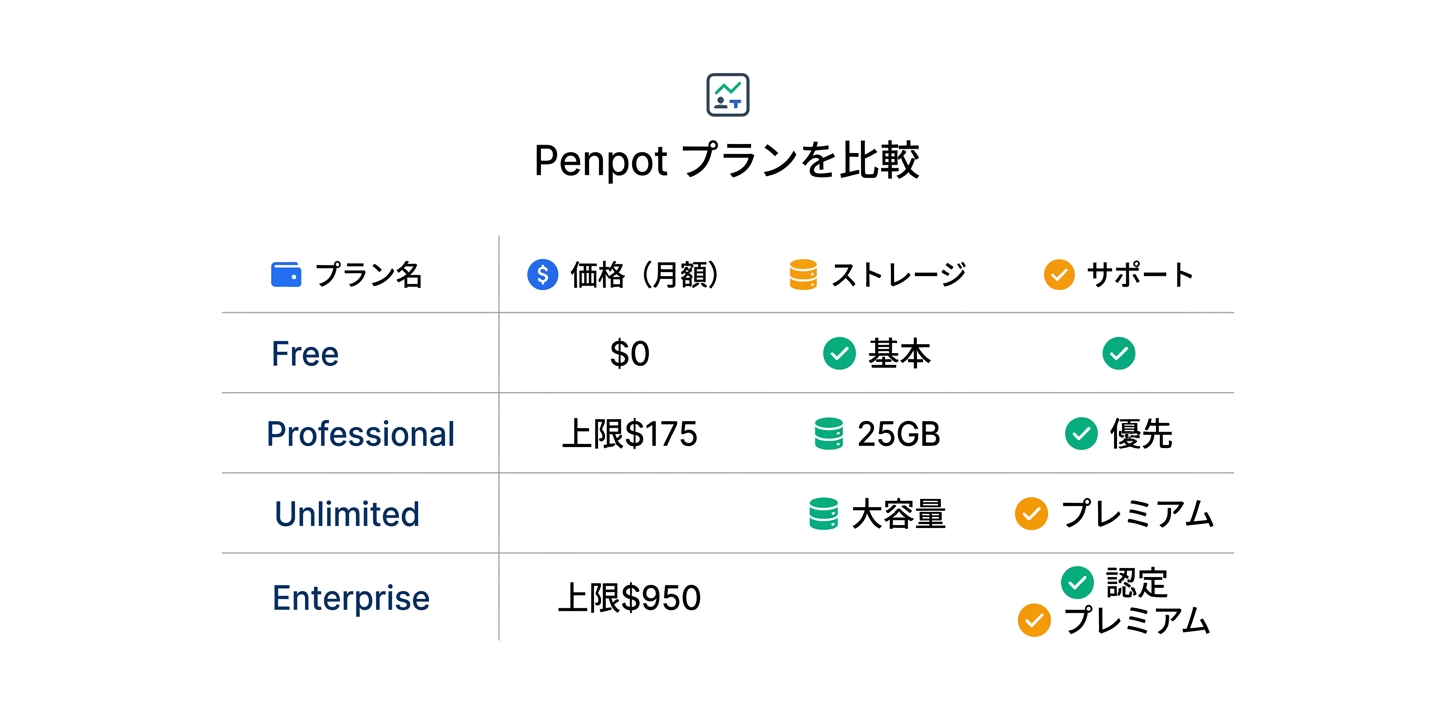Click the blue wallet icon beside プラン名
Image resolution: width=1456 pixels, height=720 pixels.
click(286, 274)
